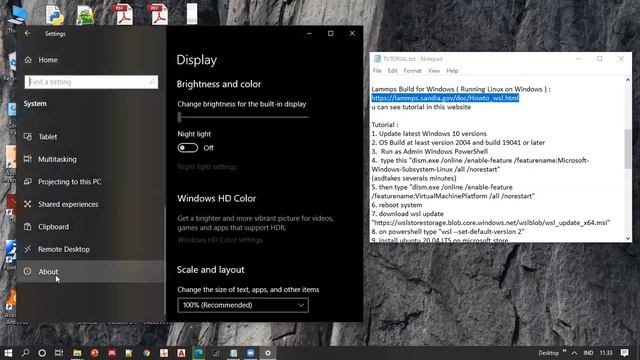The height and width of the screenshot is (360, 640).
Task: Click the Notepad scroll down arrow
Action: click(x=628, y=238)
